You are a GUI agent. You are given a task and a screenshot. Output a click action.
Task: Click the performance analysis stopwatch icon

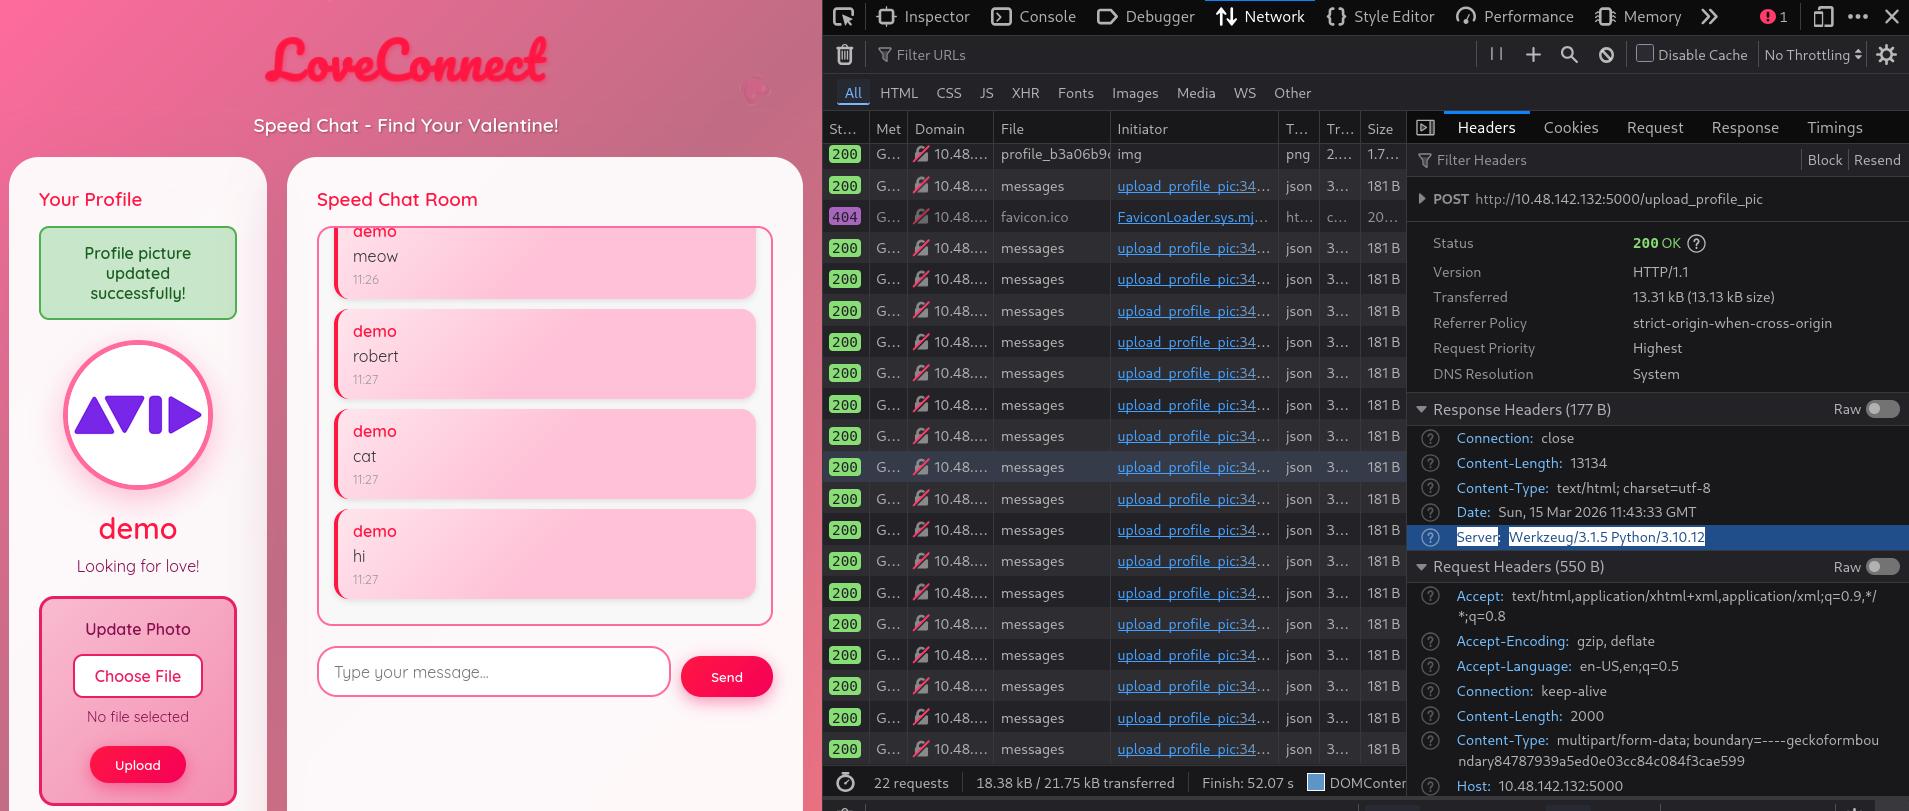(x=845, y=782)
